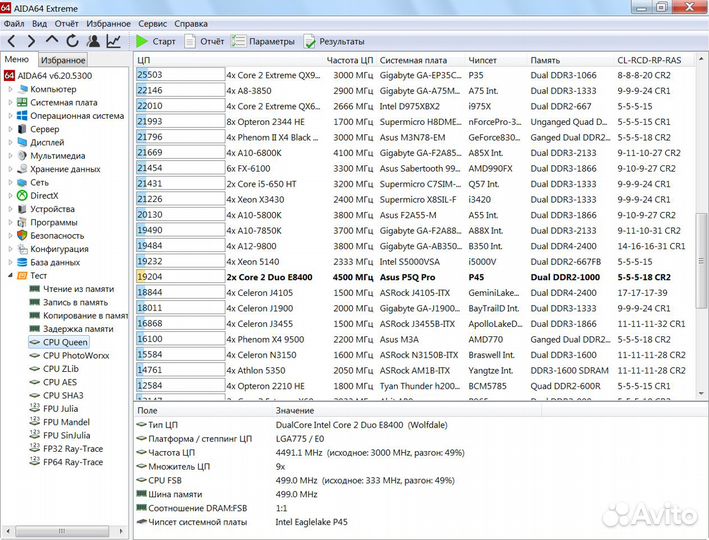Click the Back navigation arrow
709x540 pixels.
click(12, 41)
